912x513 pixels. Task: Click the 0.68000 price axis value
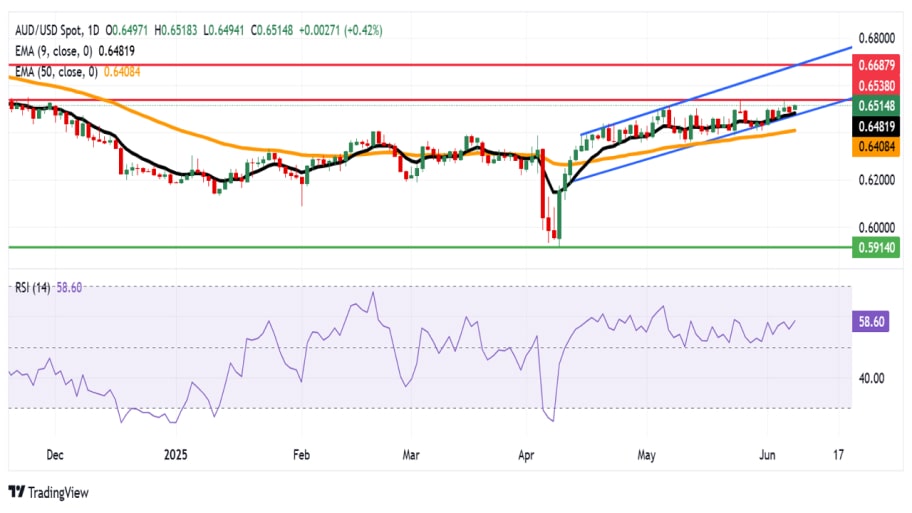click(877, 38)
